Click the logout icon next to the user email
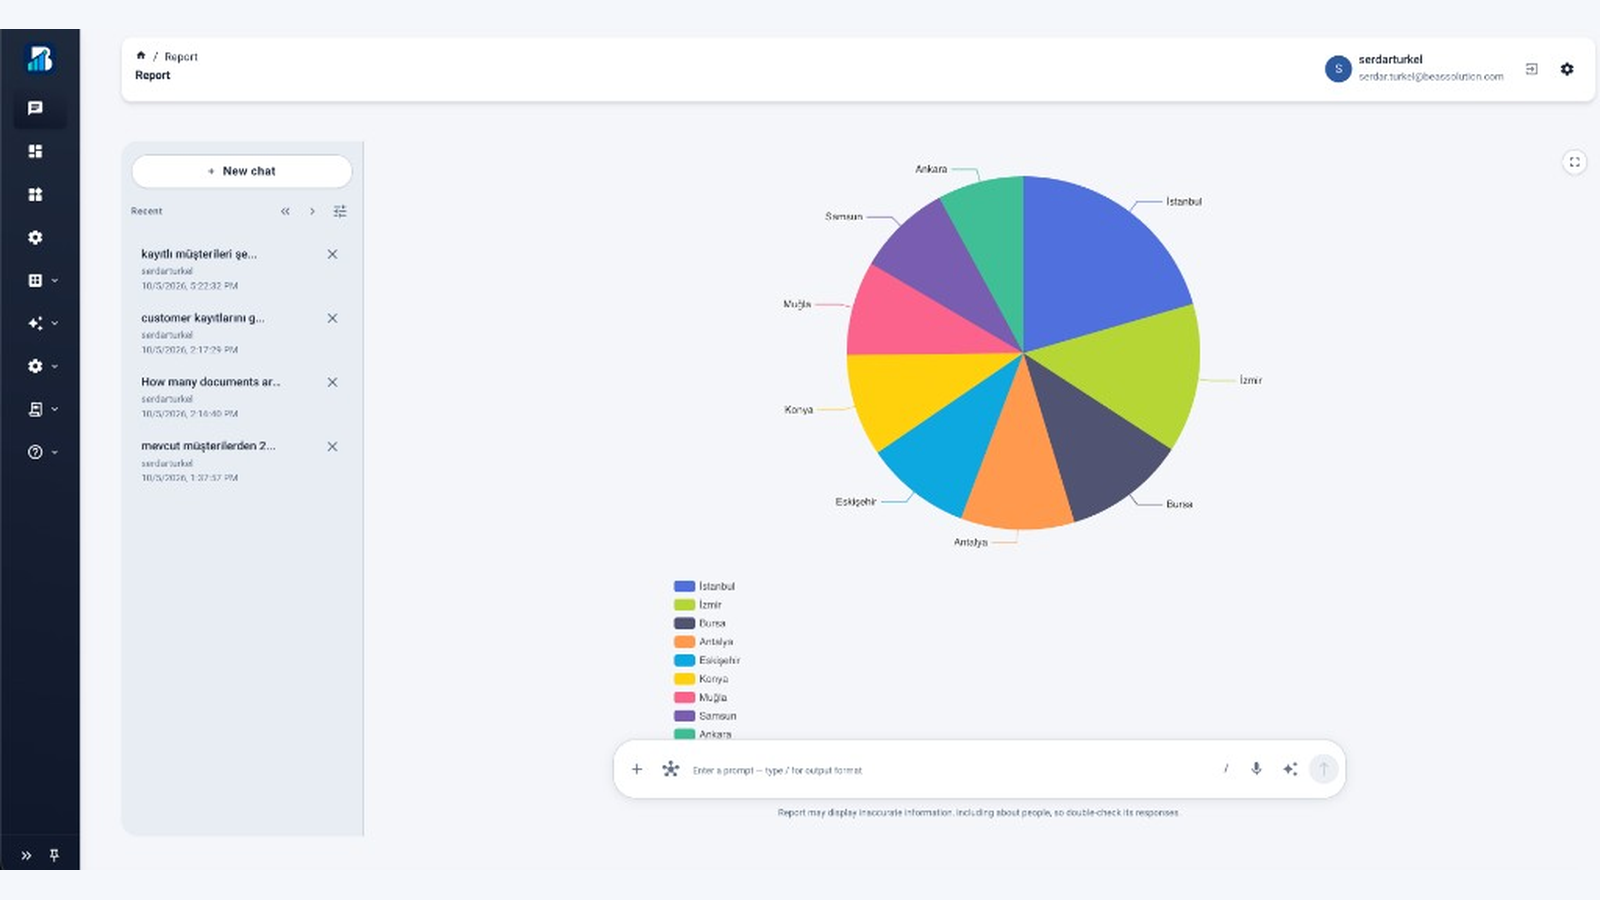1600x900 pixels. pyautogui.click(x=1531, y=69)
